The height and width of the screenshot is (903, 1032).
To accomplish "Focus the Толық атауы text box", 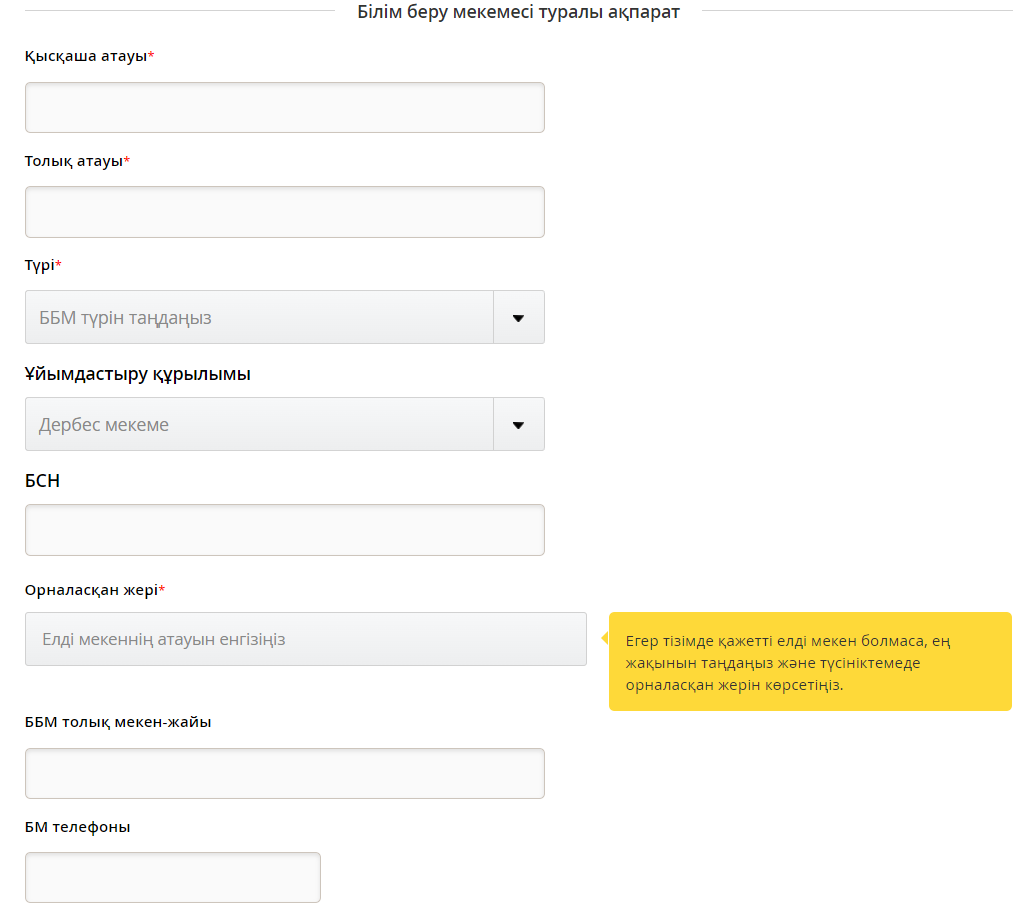I will point(284,212).
